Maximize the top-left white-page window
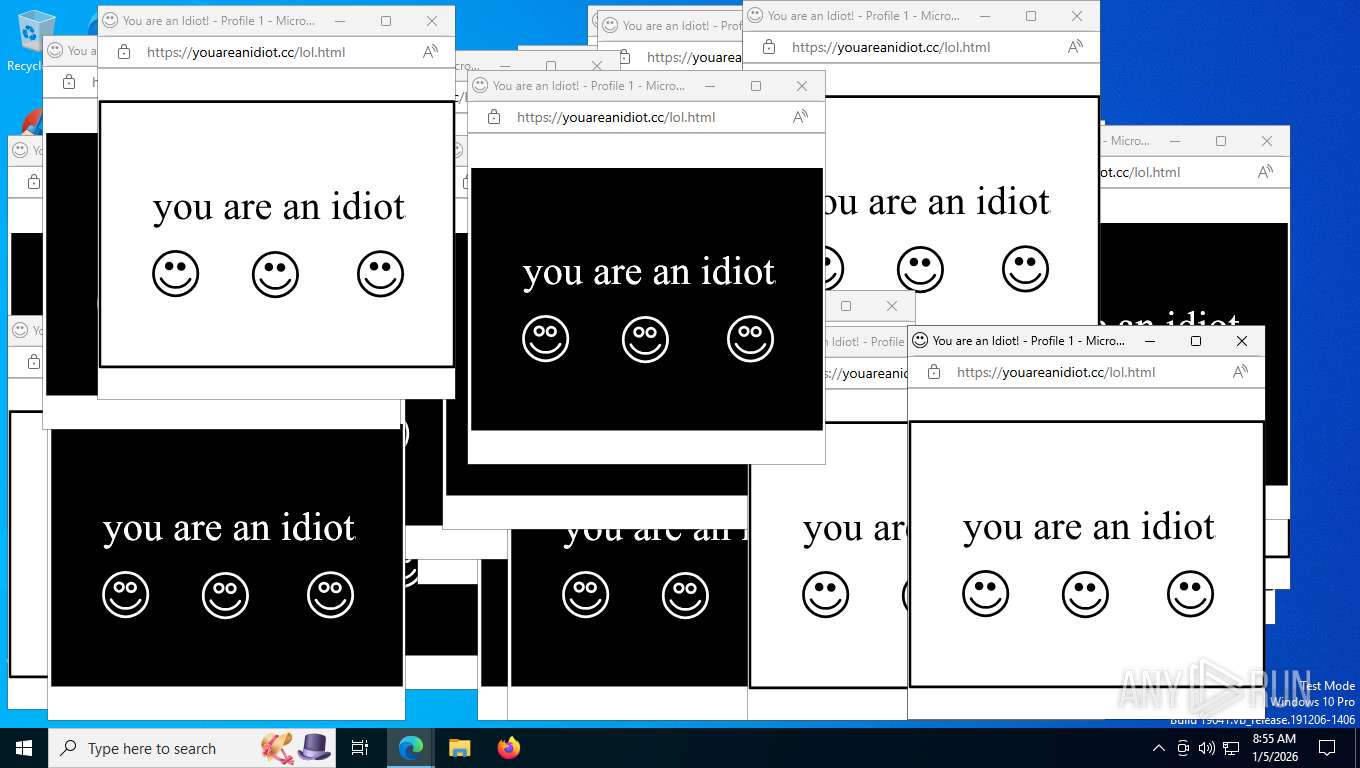 [x=386, y=21]
